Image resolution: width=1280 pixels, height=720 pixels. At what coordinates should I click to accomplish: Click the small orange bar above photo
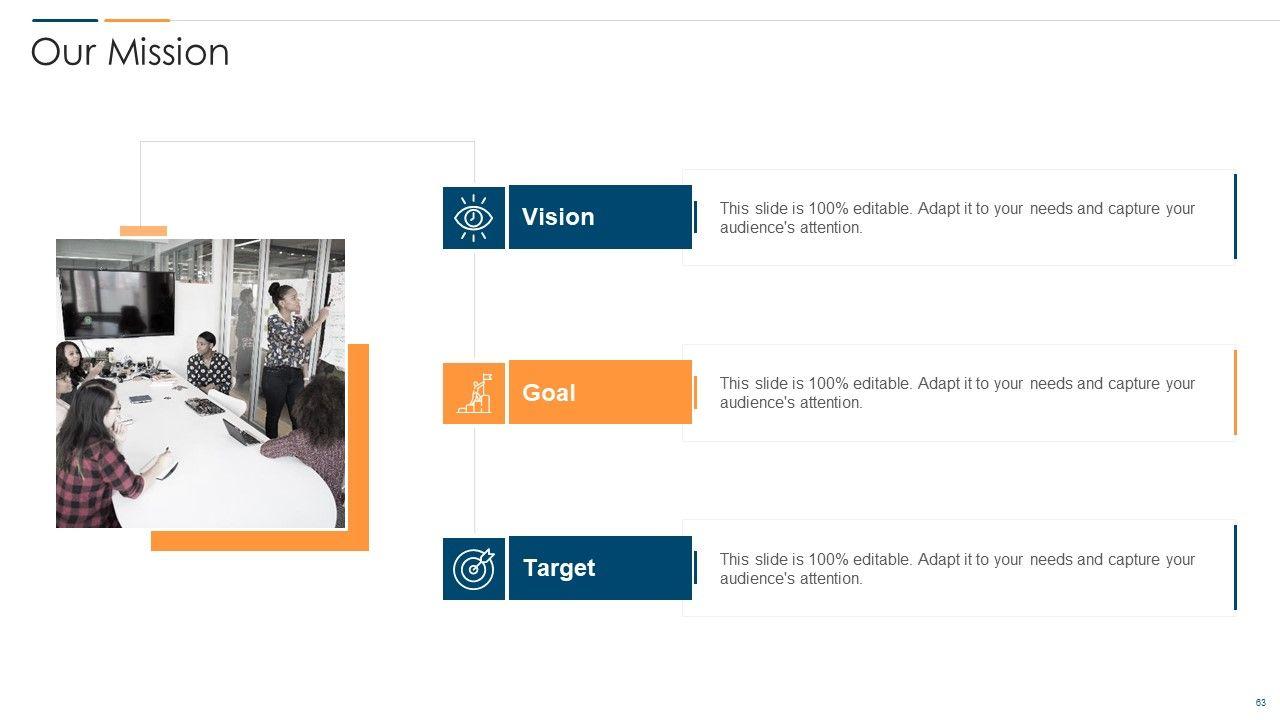click(x=143, y=231)
